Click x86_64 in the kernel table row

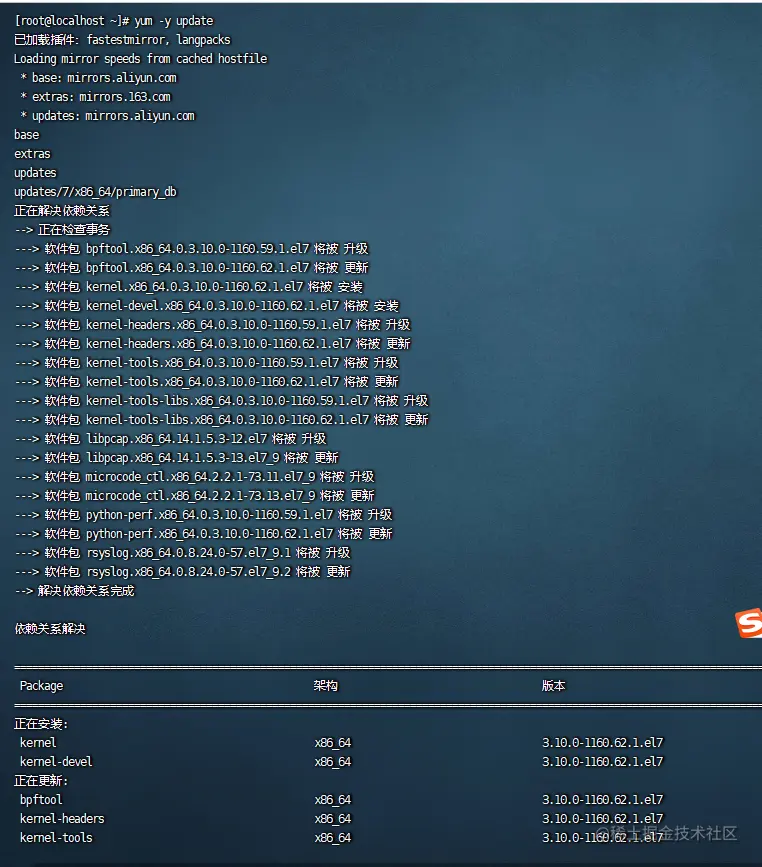pos(333,743)
